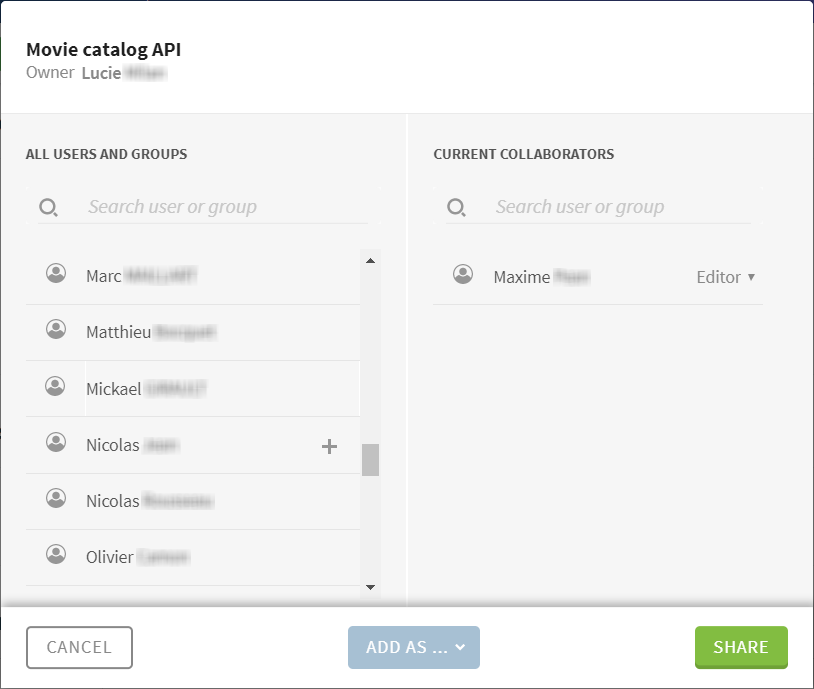Click the search icon under All Users and Groups
The image size is (814, 689).
pyautogui.click(x=48, y=207)
